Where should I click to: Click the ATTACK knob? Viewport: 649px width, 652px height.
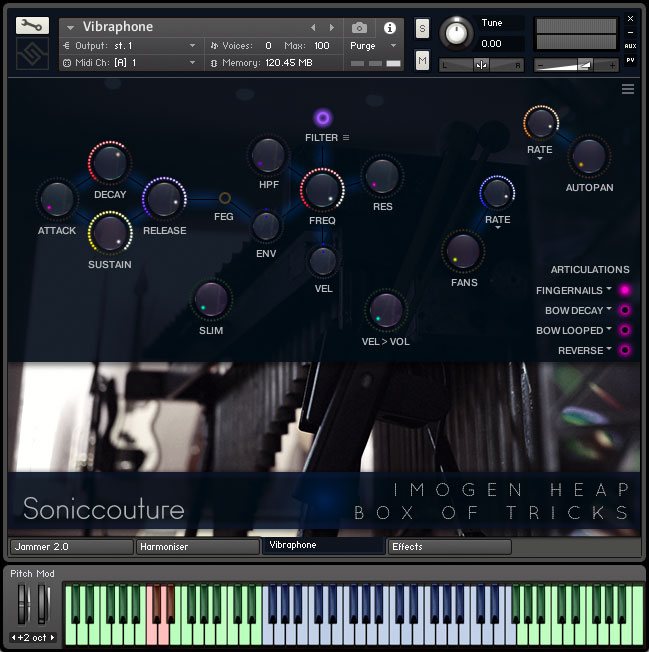57,200
